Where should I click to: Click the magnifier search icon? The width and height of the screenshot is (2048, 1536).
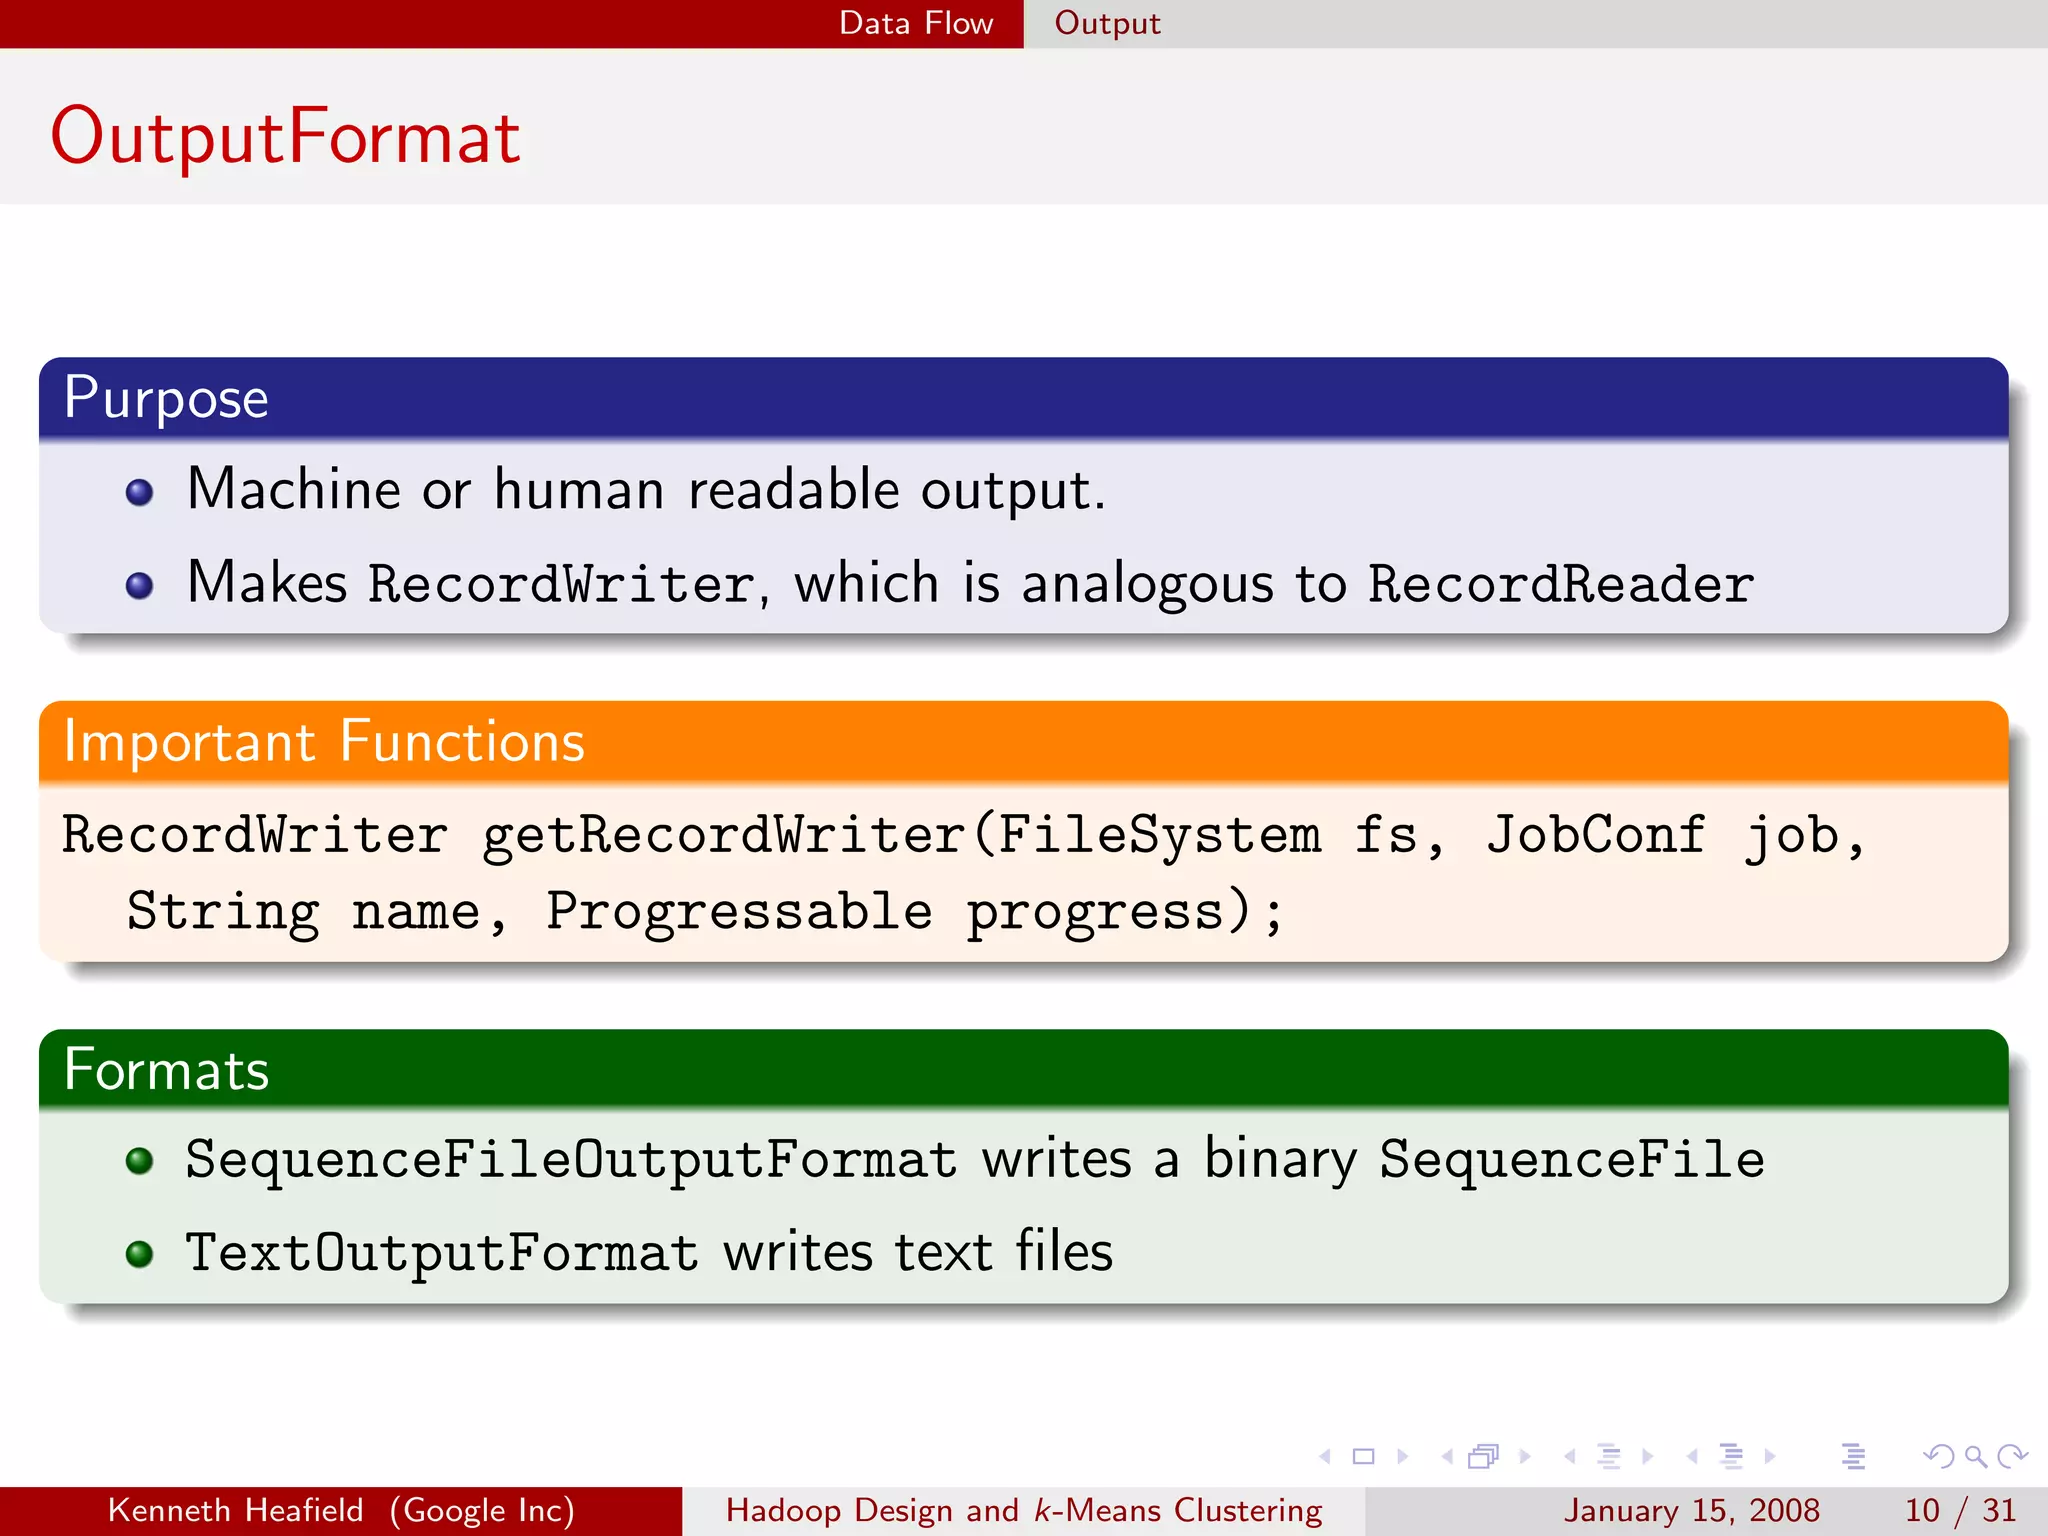(1975, 1456)
